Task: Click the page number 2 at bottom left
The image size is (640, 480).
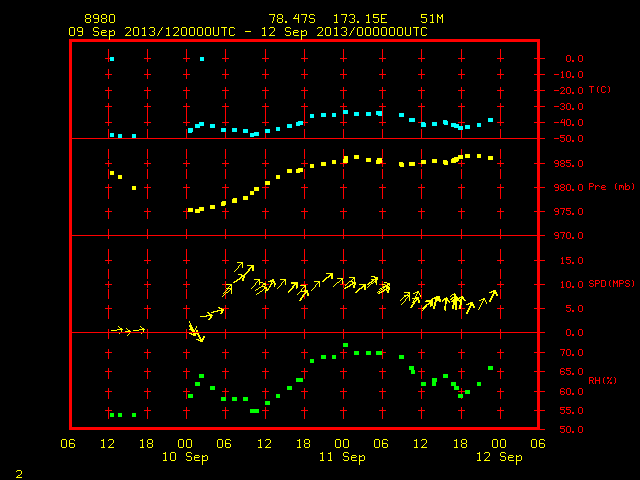Action: tap(19, 474)
